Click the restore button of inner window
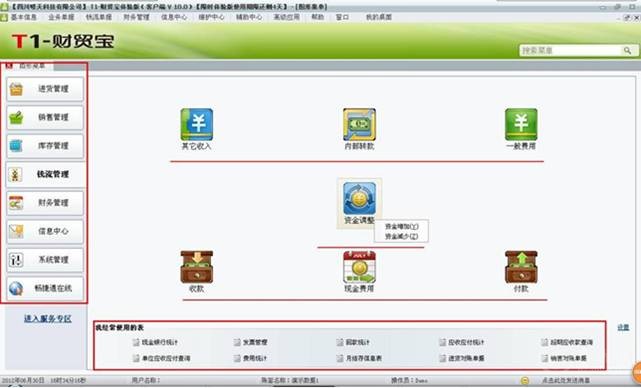The height and width of the screenshot is (388, 641). point(627,18)
